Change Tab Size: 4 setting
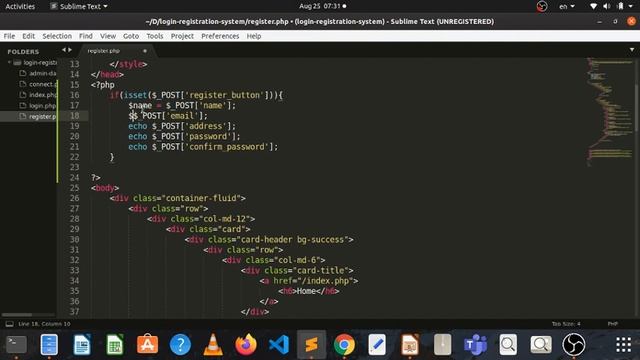 (x=566, y=324)
